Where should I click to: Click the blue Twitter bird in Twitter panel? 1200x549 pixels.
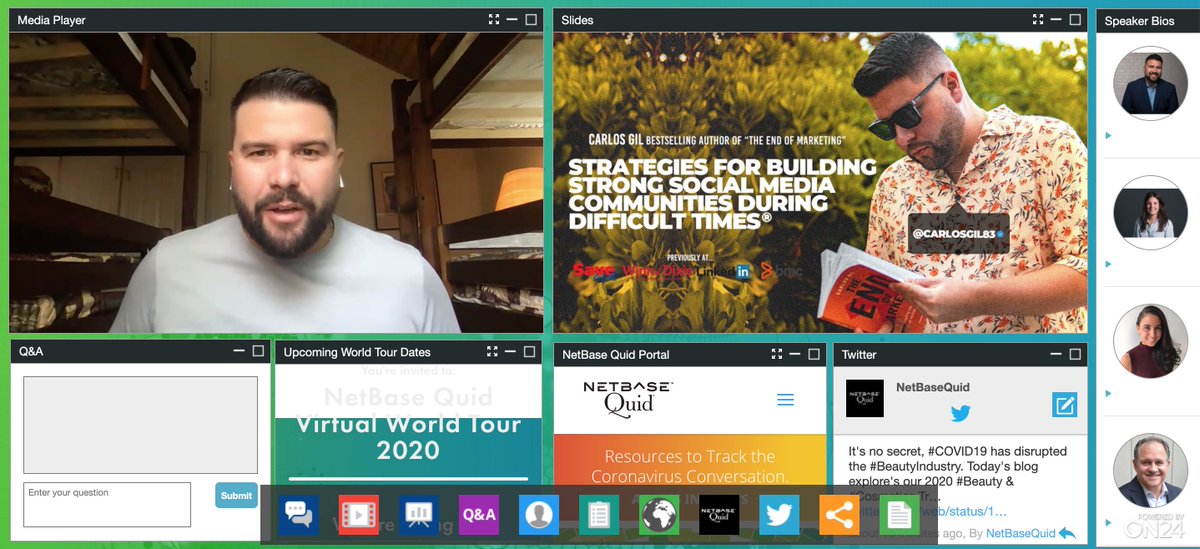coord(960,414)
